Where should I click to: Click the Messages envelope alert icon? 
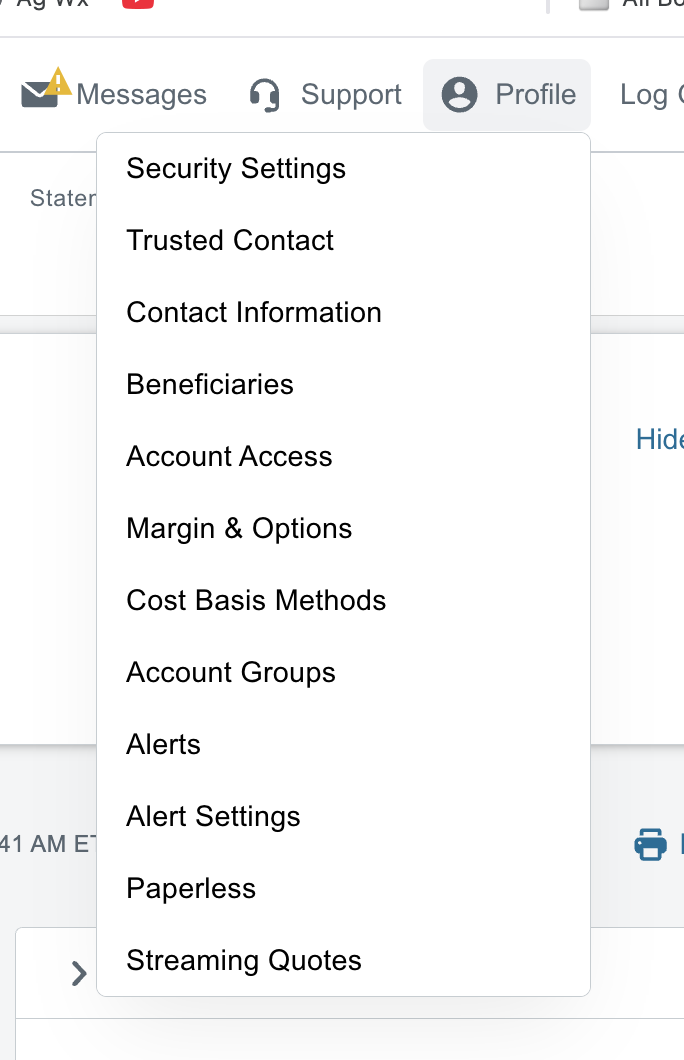(x=43, y=91)
